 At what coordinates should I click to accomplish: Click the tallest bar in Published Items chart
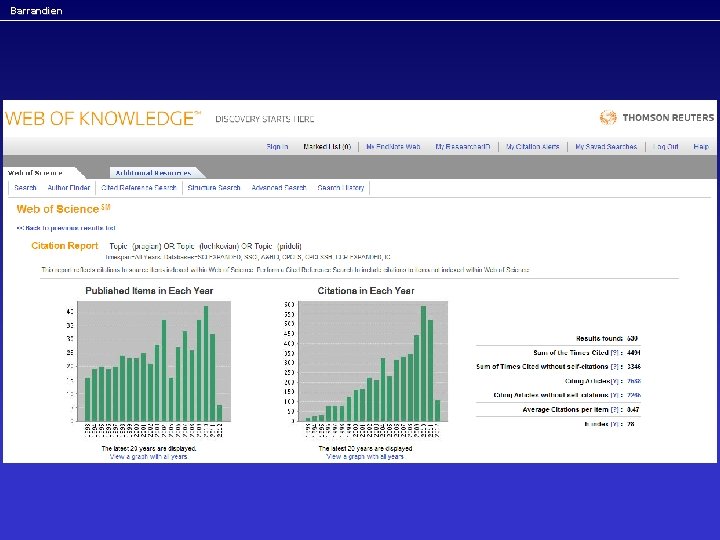pos(206,363)
